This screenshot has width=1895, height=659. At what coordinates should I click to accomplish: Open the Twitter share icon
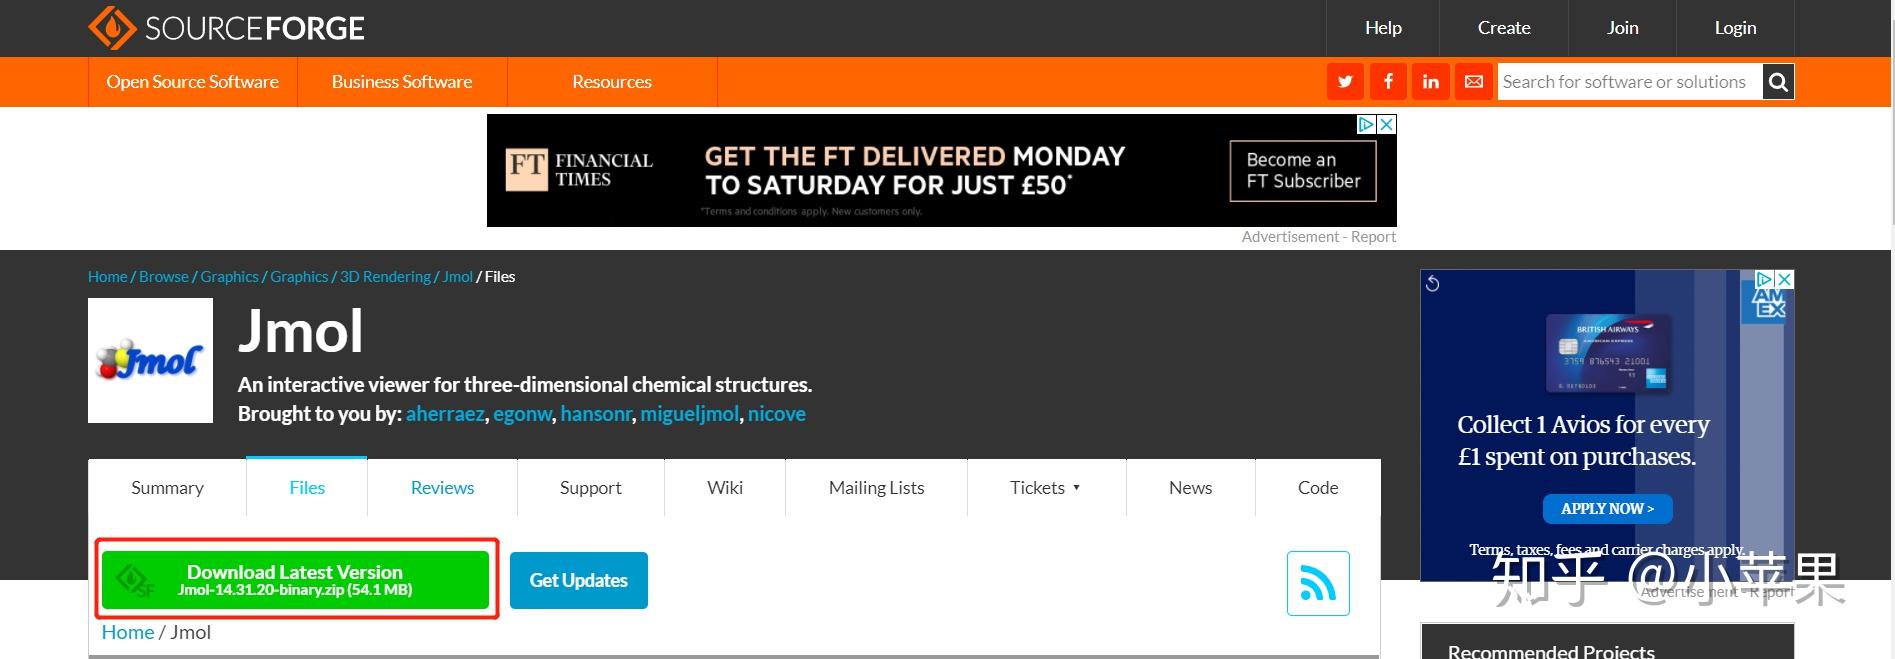pyautogui.click(x=1345, y=82)
